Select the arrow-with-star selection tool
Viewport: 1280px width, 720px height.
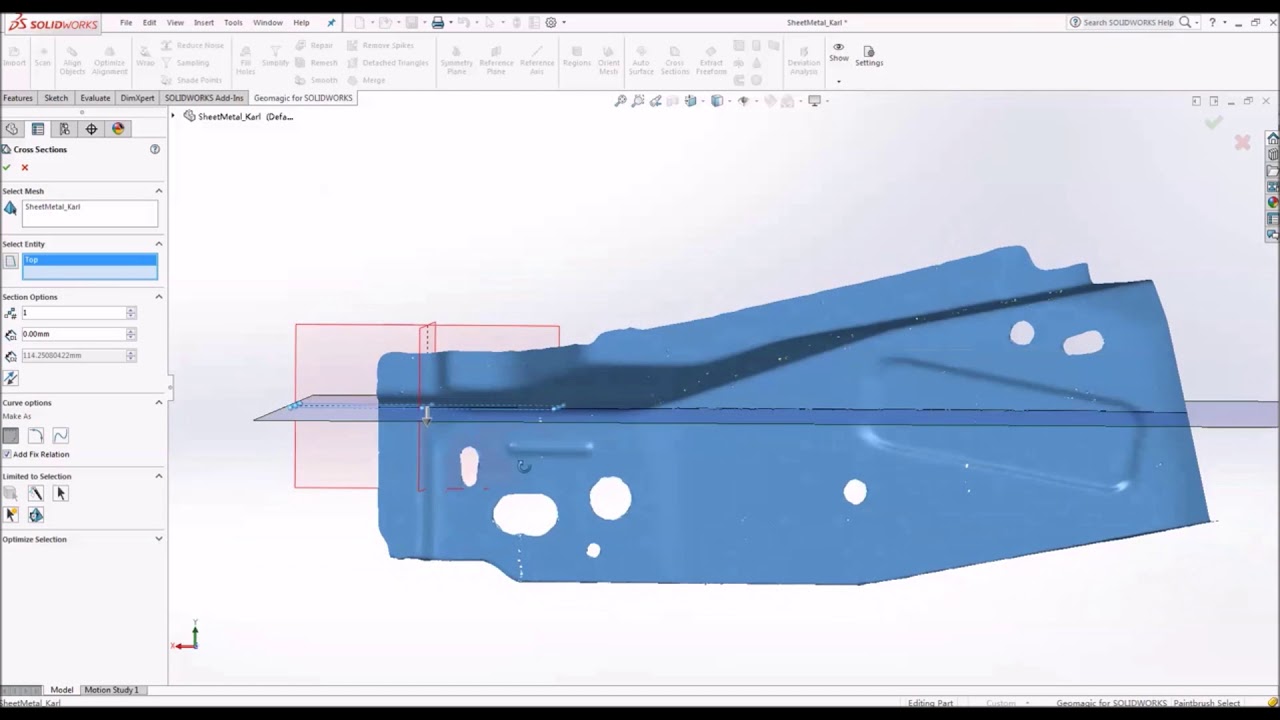click(11, 514)
